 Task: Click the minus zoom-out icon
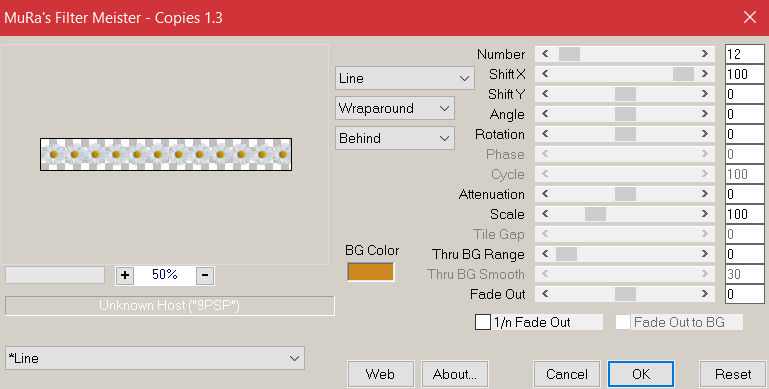[205, 275]
